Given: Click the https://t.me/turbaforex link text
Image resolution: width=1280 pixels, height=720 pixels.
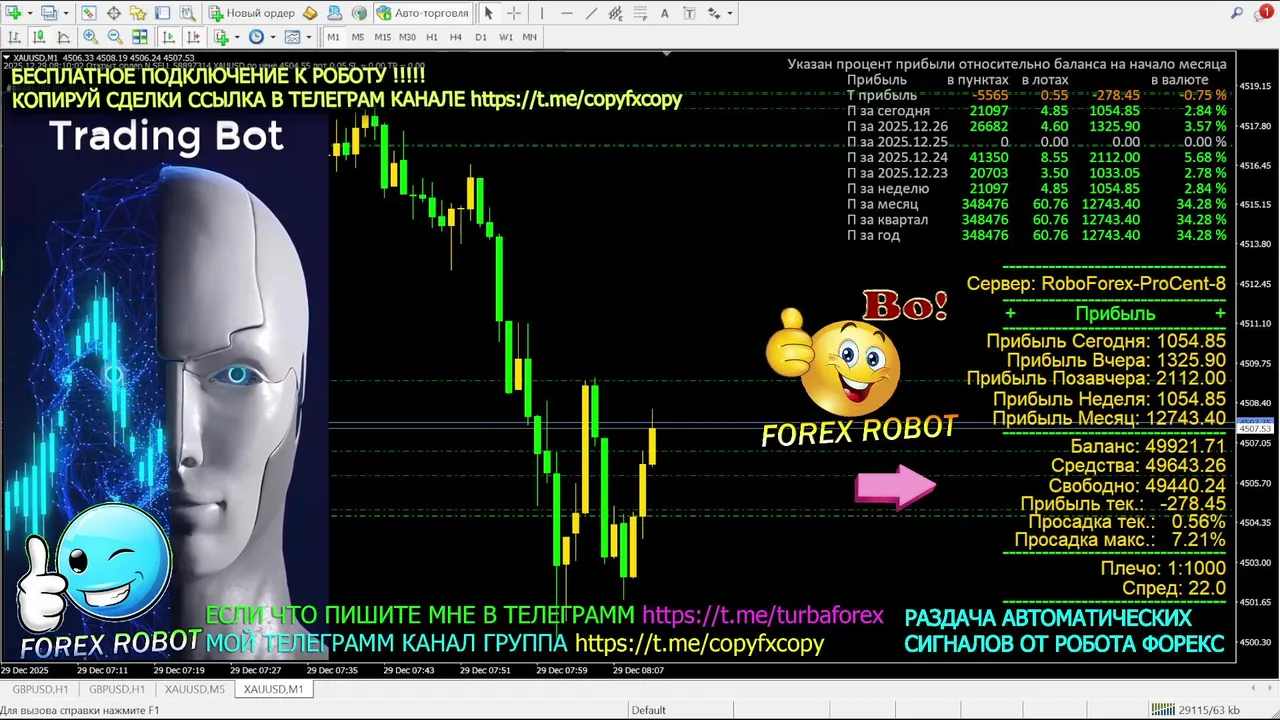Looking at the screenshot, I should tap(763, 615).
